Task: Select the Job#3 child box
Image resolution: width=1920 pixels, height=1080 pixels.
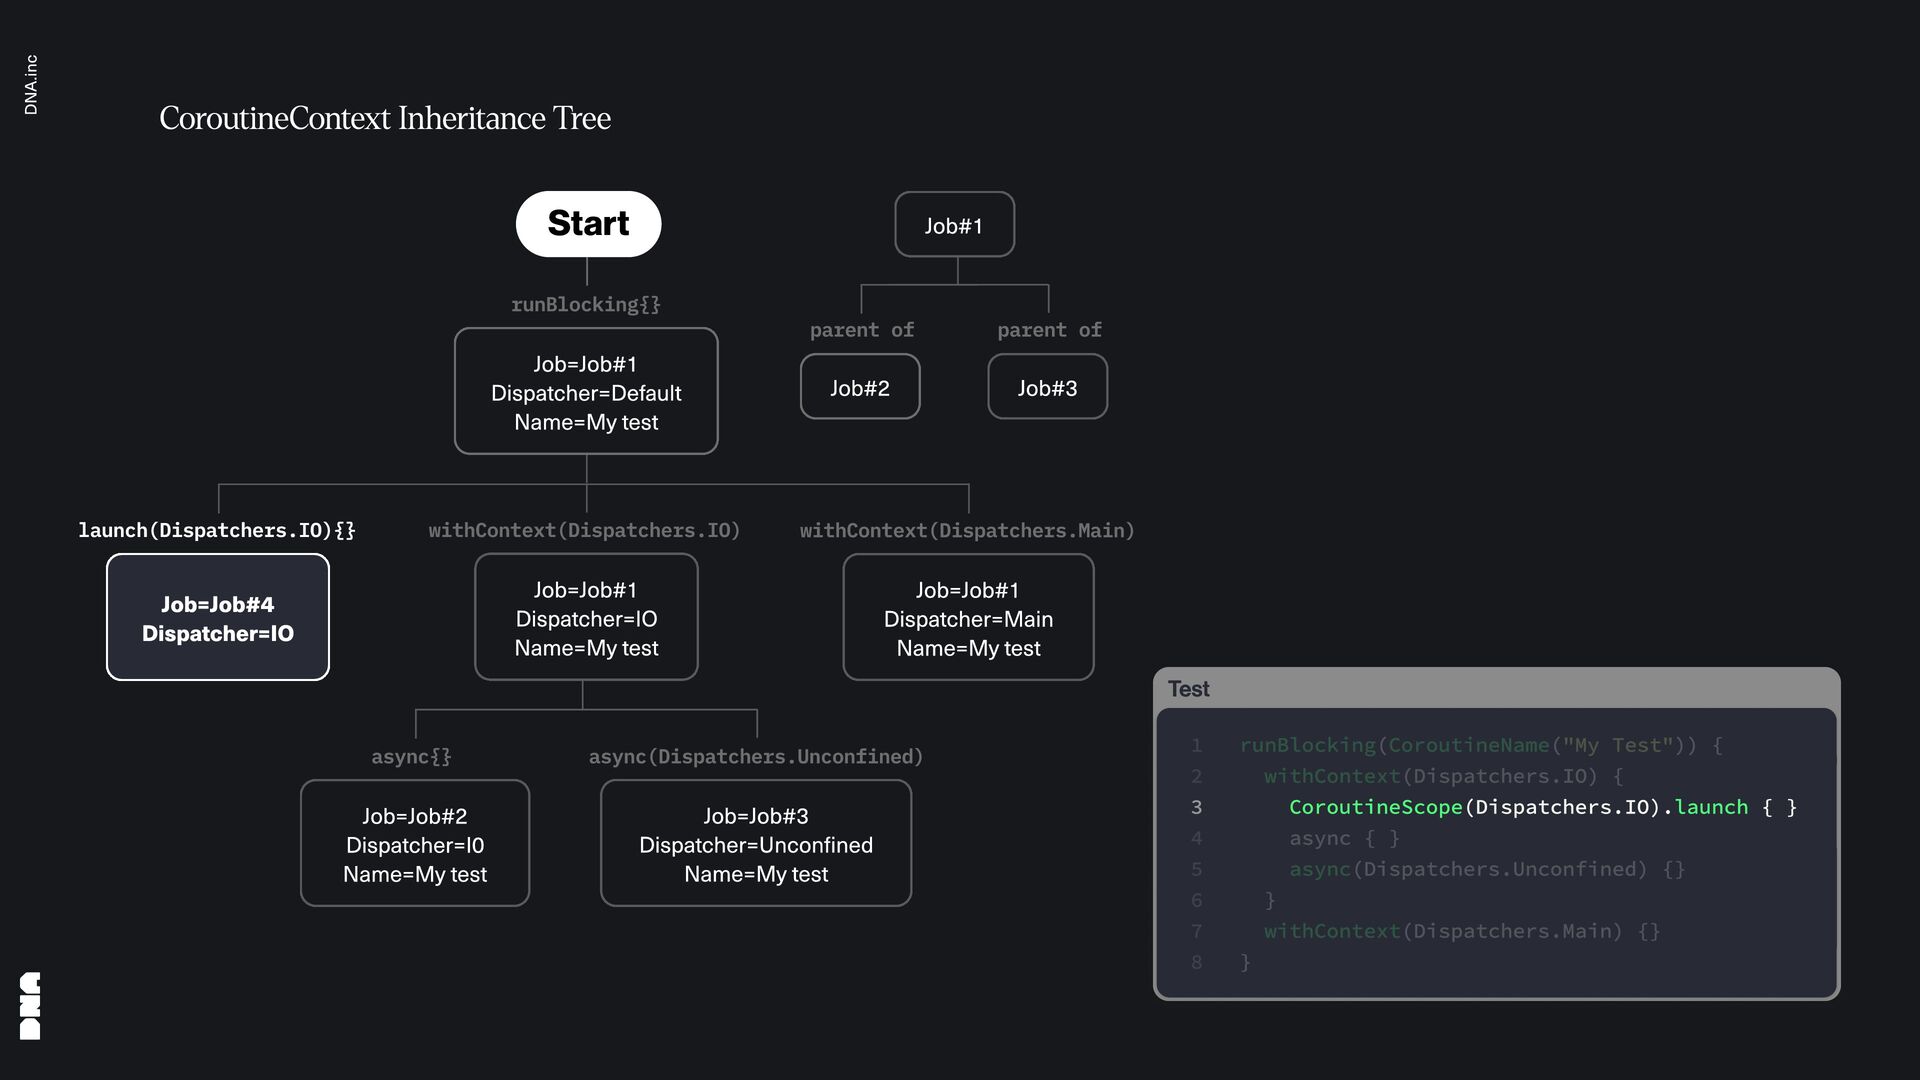Action: coord(1047,387)
